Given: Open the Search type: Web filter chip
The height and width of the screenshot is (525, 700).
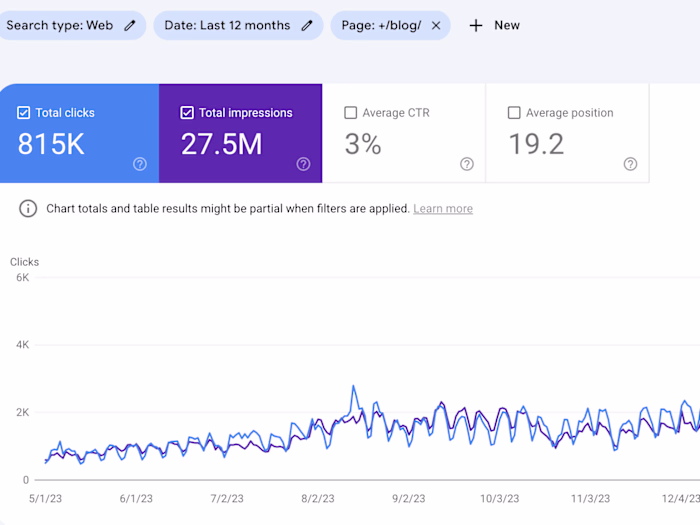Looking at the screenshot, I should (x=71, y=25).
